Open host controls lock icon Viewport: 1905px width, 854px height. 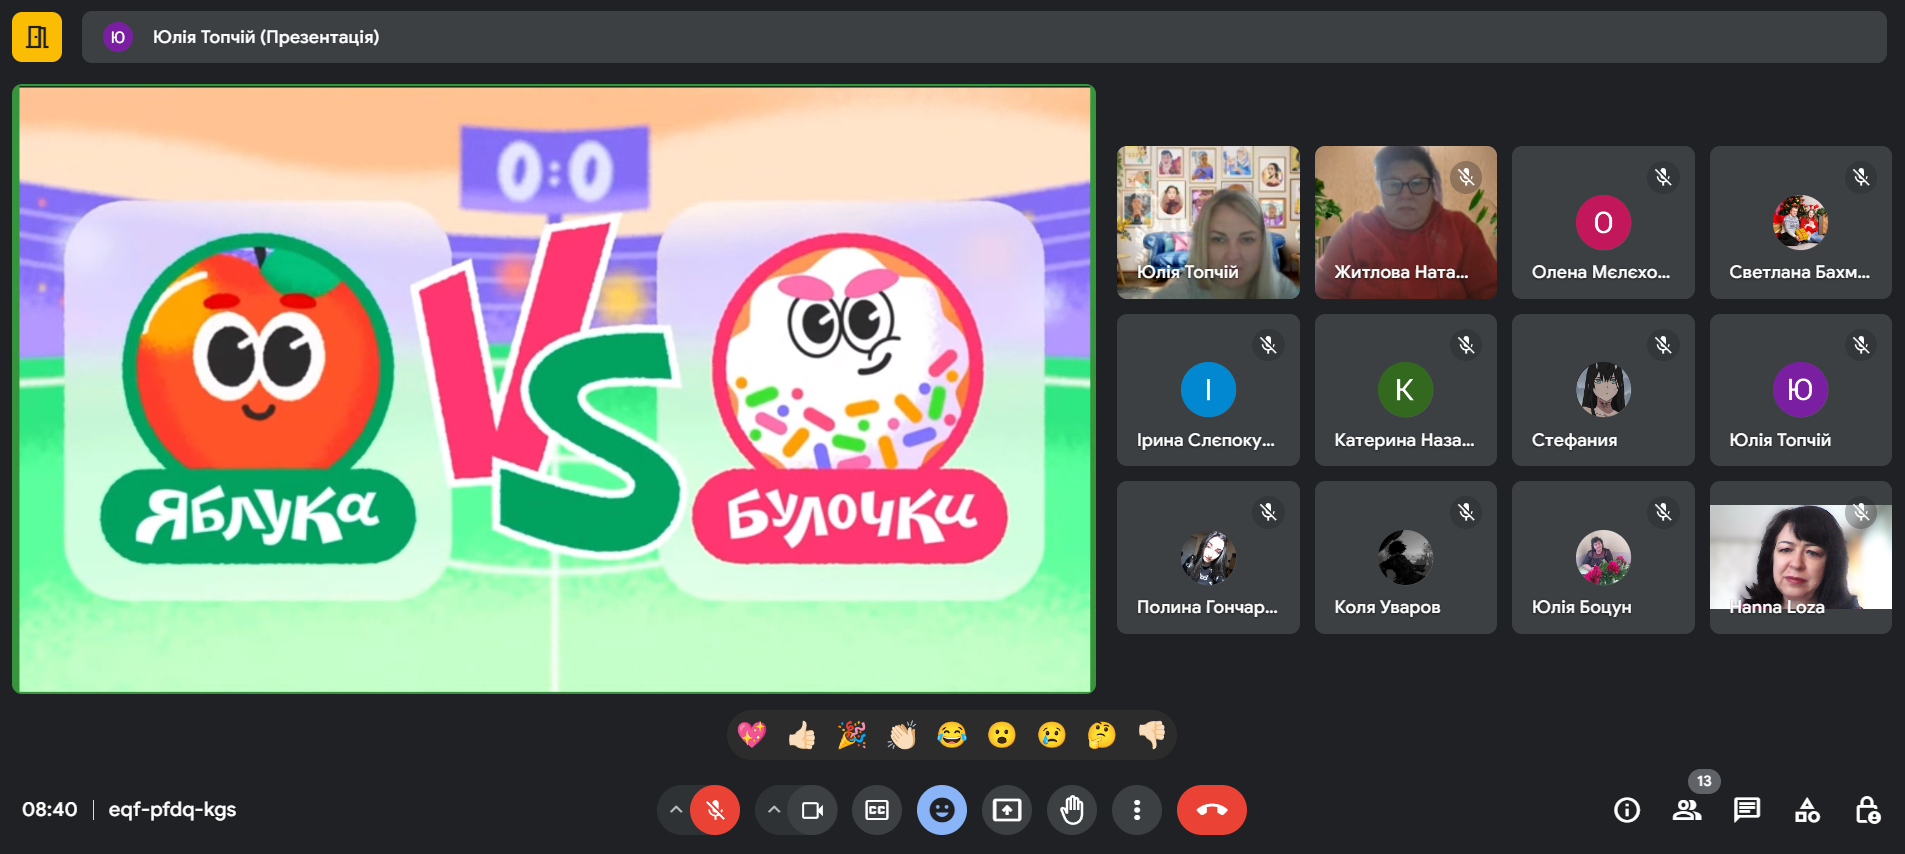tap(1867, 810)
